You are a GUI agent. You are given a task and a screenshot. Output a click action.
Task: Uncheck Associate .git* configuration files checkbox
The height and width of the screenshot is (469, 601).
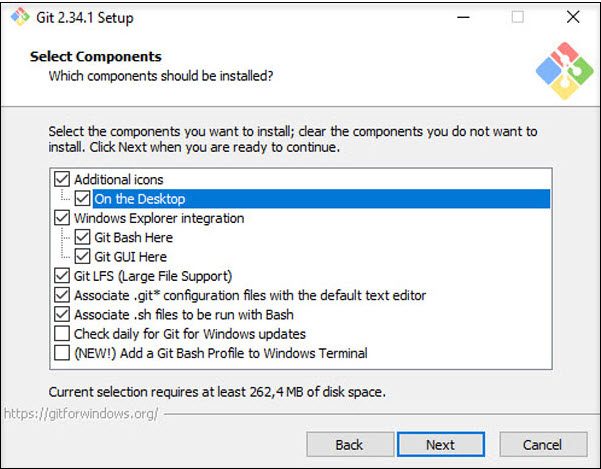point(63,295)
